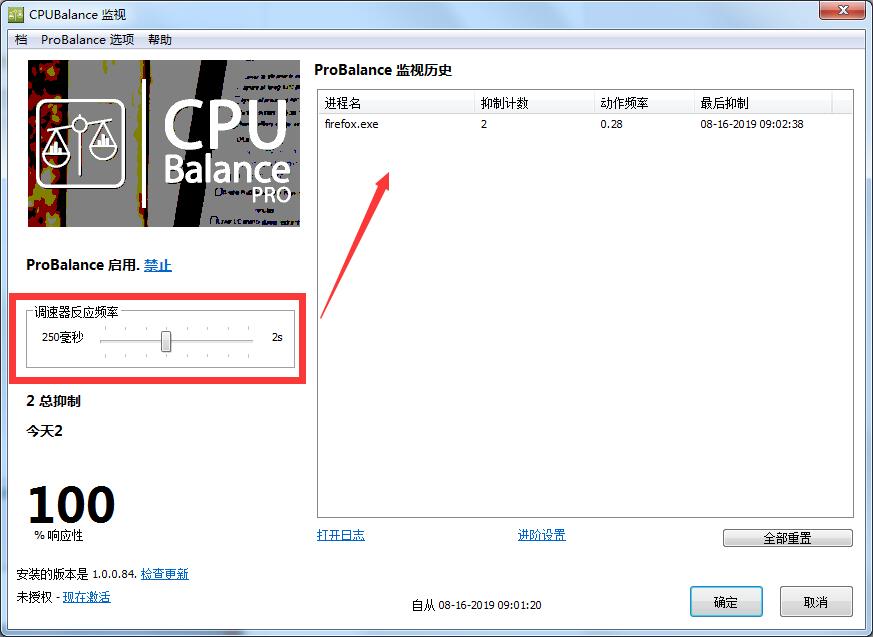Image resolution: width=873 pixels, height=637 pixels.
Task: Open the 档 menu
Action: tap(21, 40)
